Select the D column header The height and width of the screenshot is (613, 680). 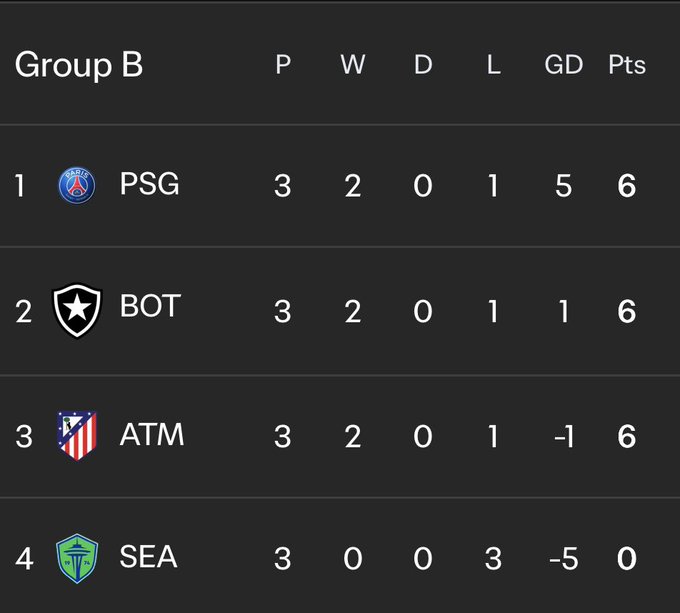tap(423, 65)
